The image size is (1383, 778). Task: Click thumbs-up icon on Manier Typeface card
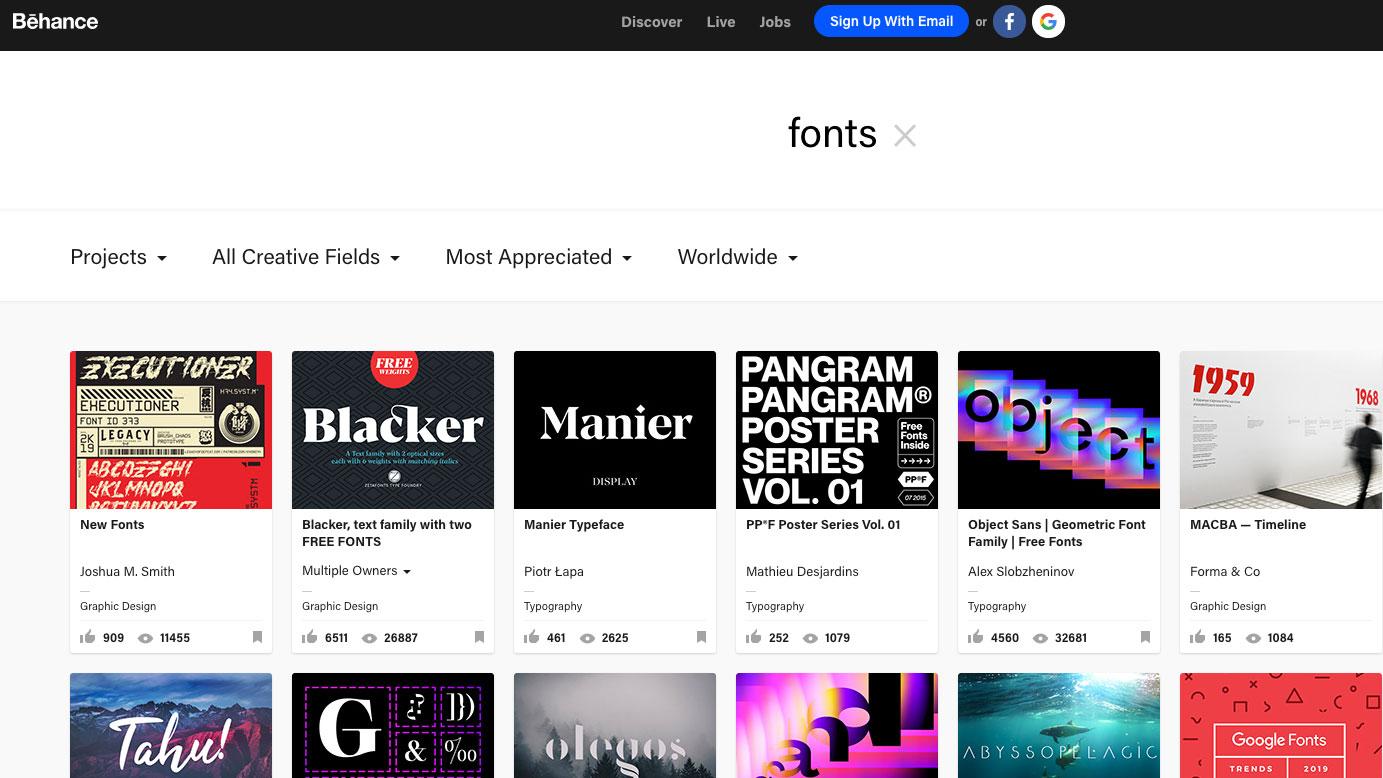[x=532, y=637]
